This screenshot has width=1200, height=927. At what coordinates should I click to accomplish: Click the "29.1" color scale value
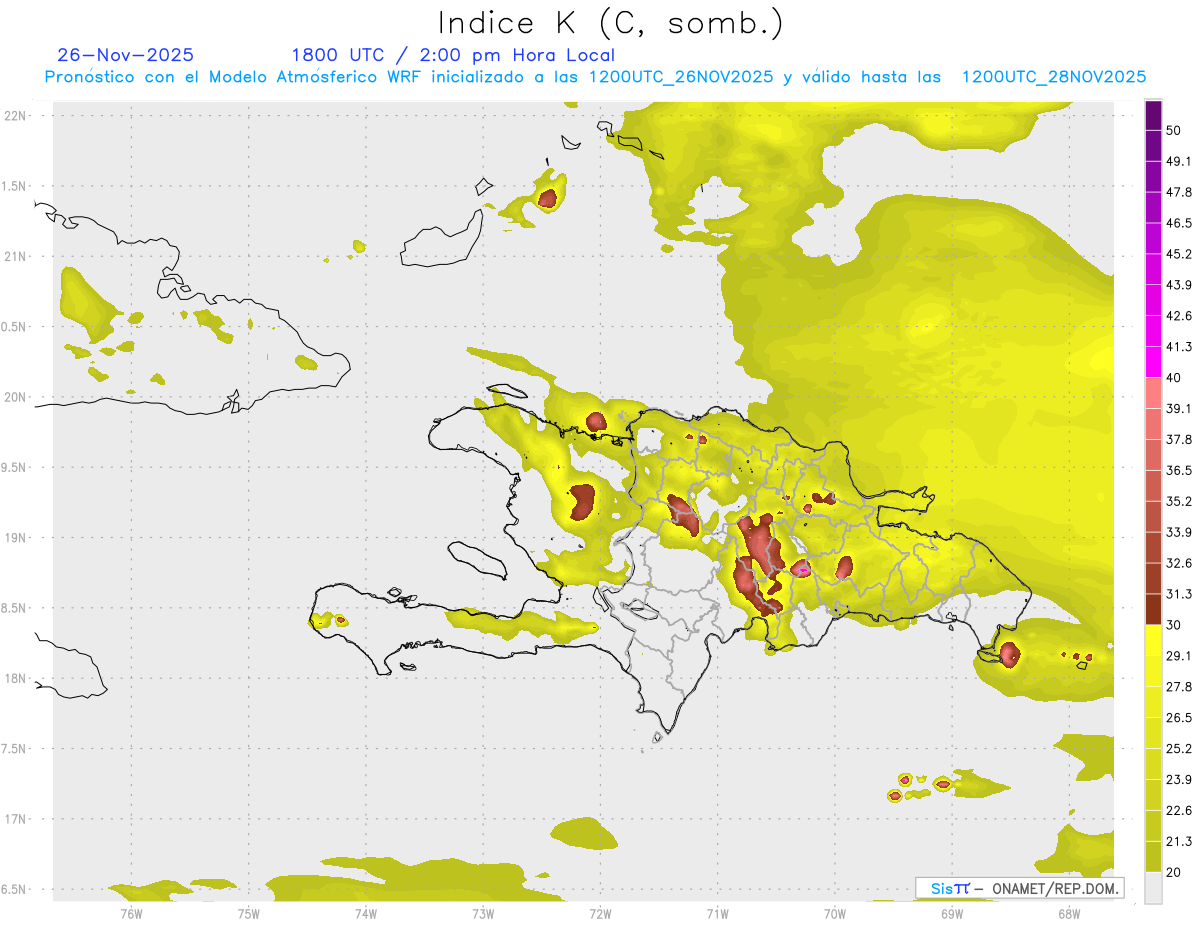(x=1179, y=656)
